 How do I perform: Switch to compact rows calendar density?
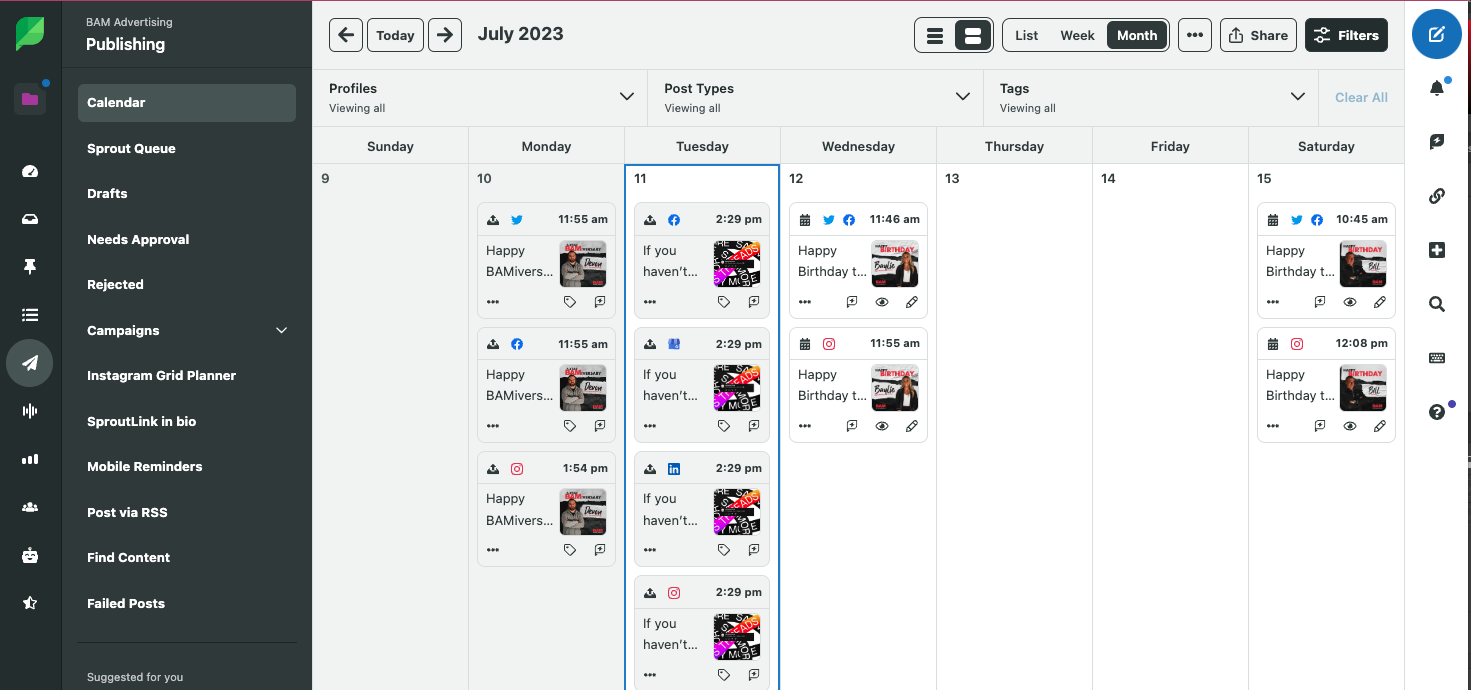click(935, 35)
